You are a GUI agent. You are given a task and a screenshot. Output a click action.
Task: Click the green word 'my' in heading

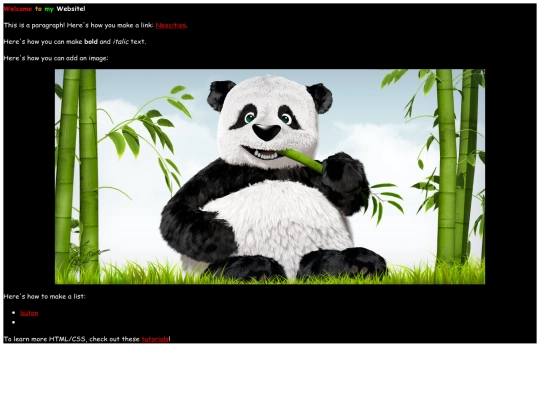[x=49, y=9]
